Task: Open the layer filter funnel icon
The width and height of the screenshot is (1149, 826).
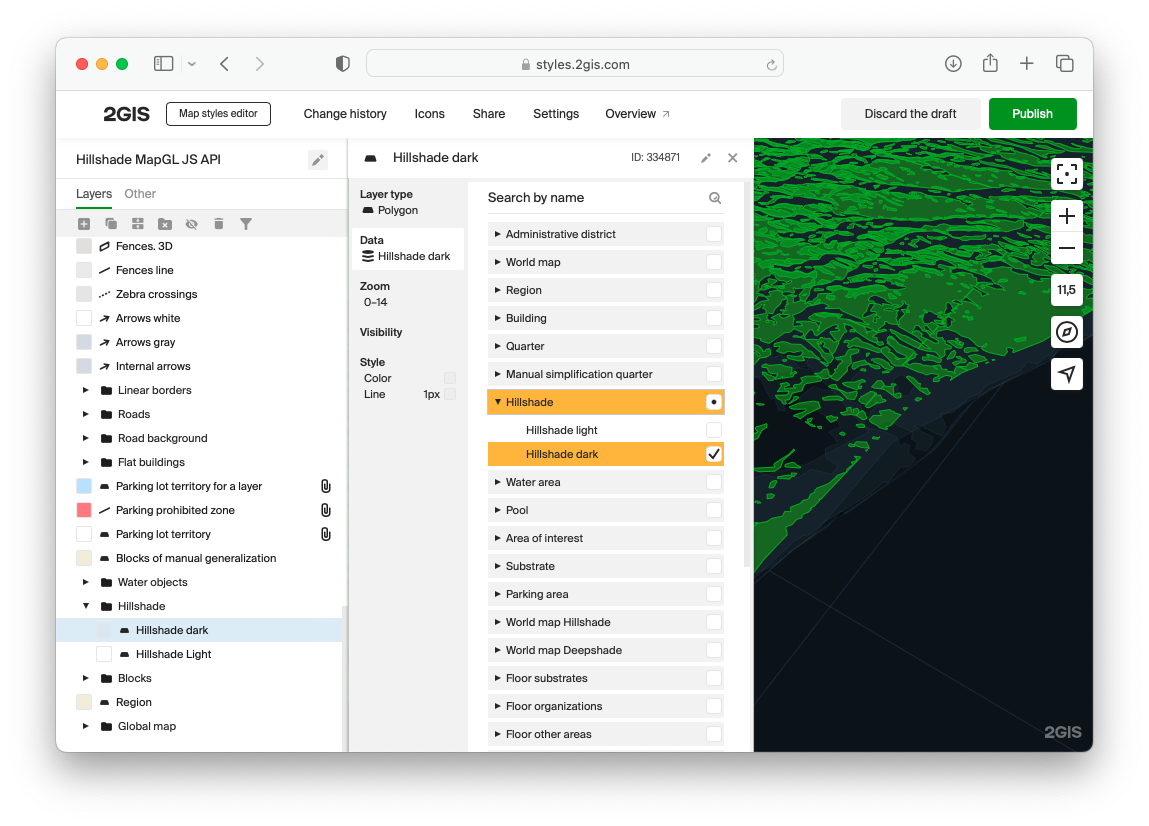Action: 246,224
